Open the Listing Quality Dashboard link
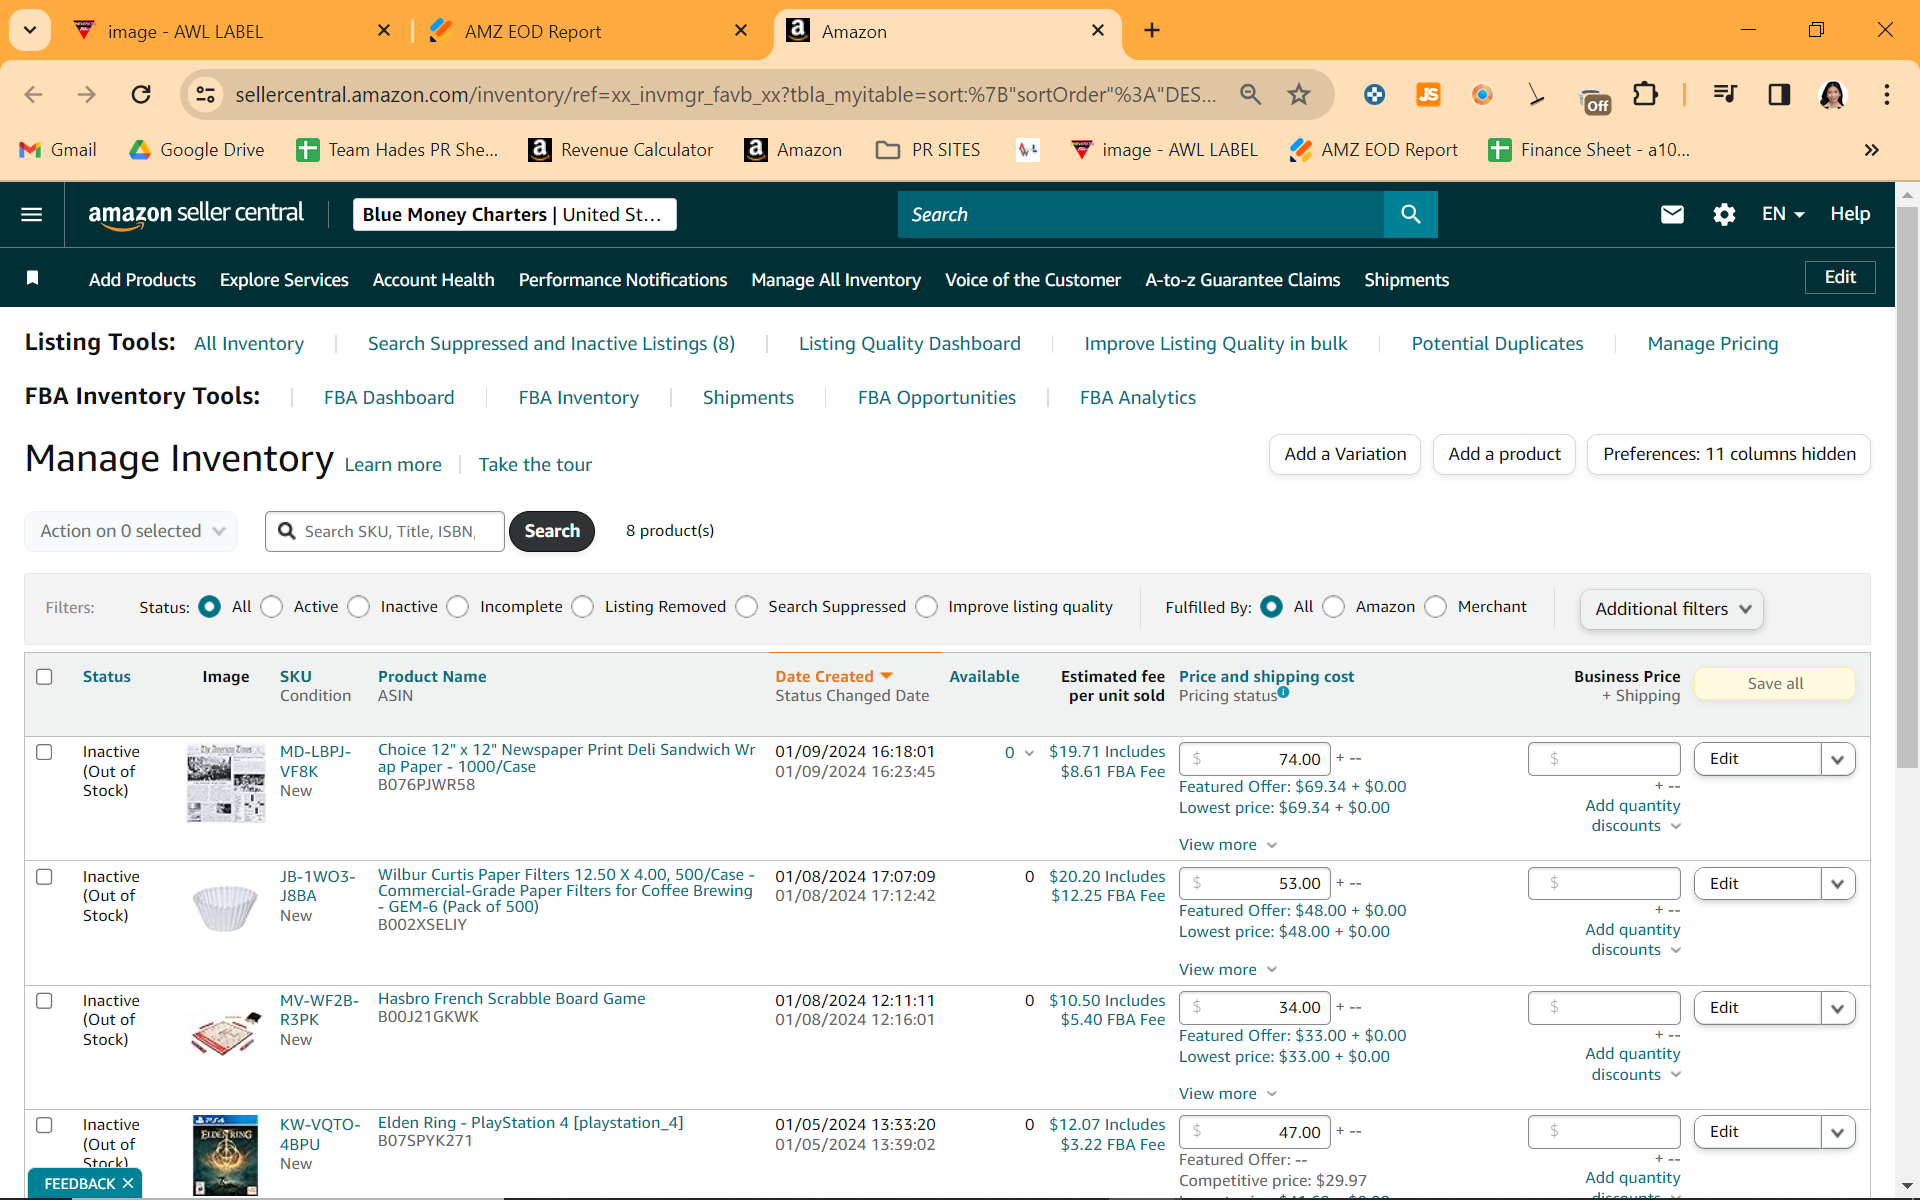 click(x=910, y=344)
